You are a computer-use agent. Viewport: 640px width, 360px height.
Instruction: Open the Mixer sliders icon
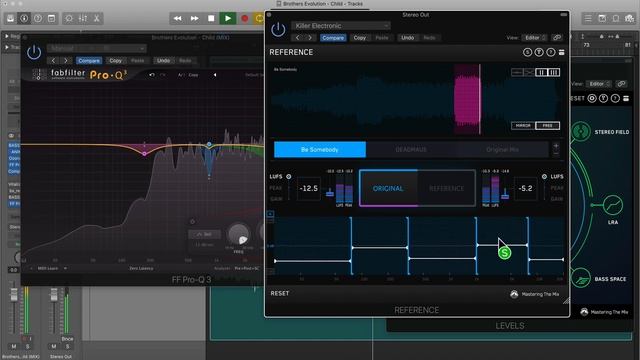pos(83,18)
